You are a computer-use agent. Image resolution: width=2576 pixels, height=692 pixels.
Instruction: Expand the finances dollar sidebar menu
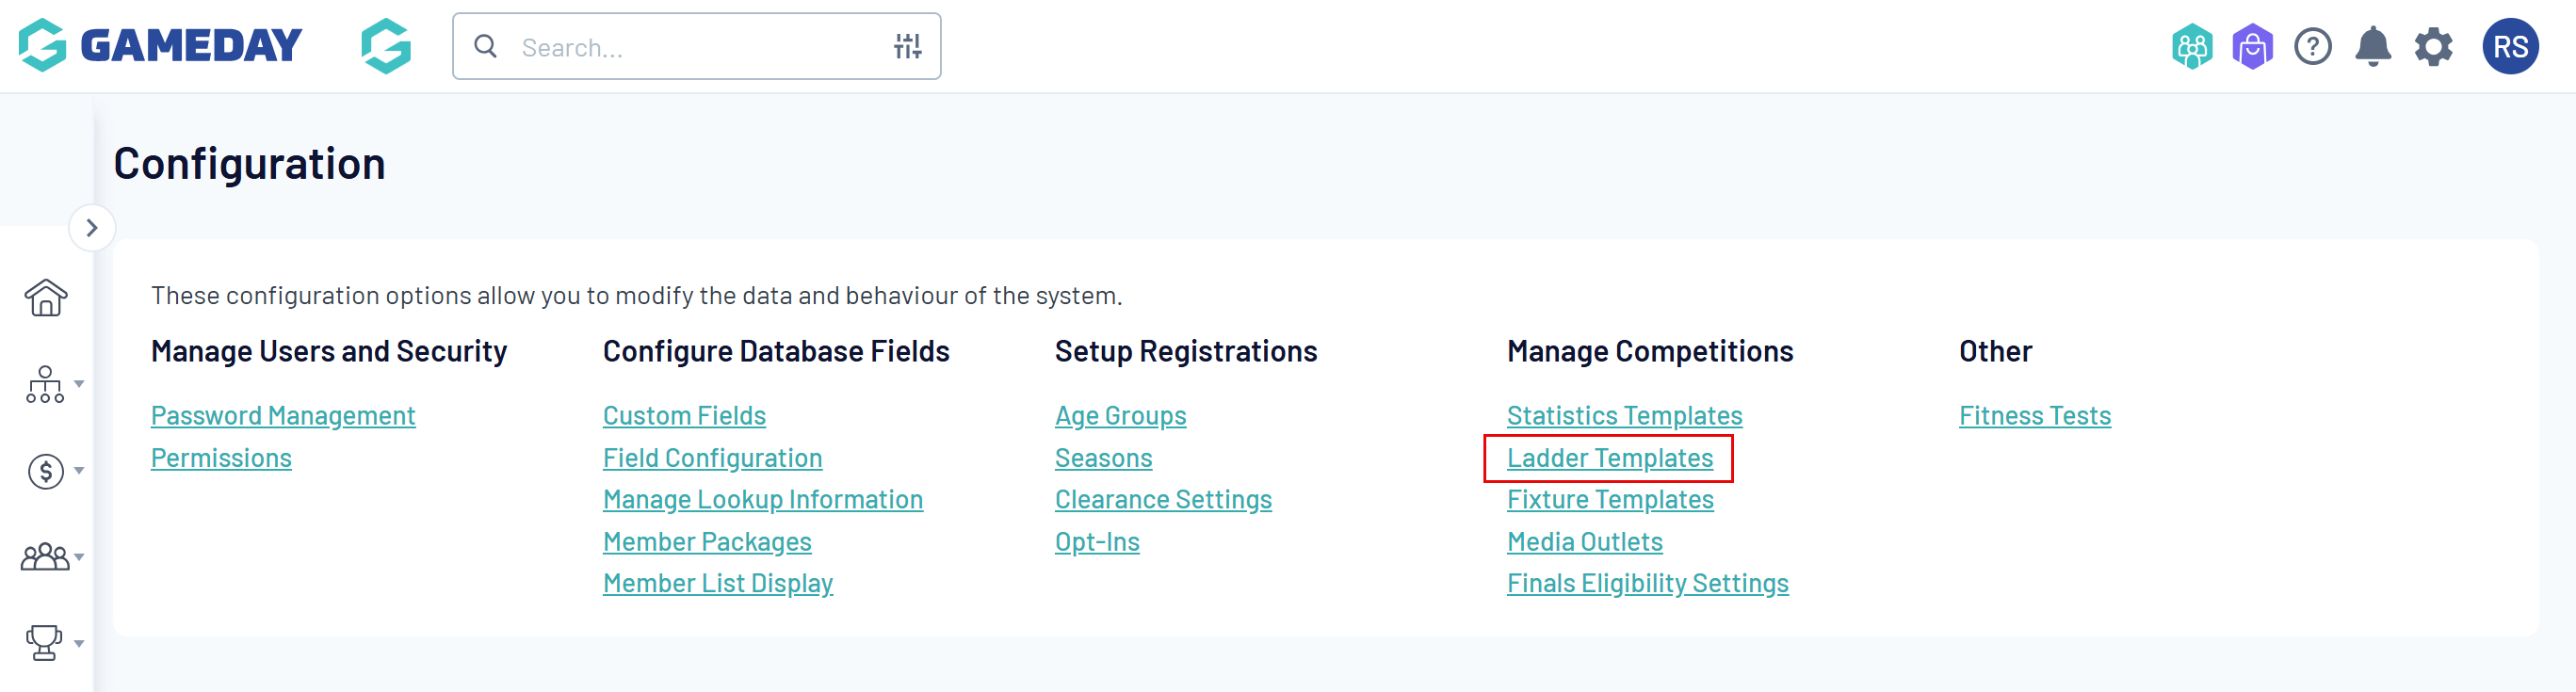click(53, 471)
